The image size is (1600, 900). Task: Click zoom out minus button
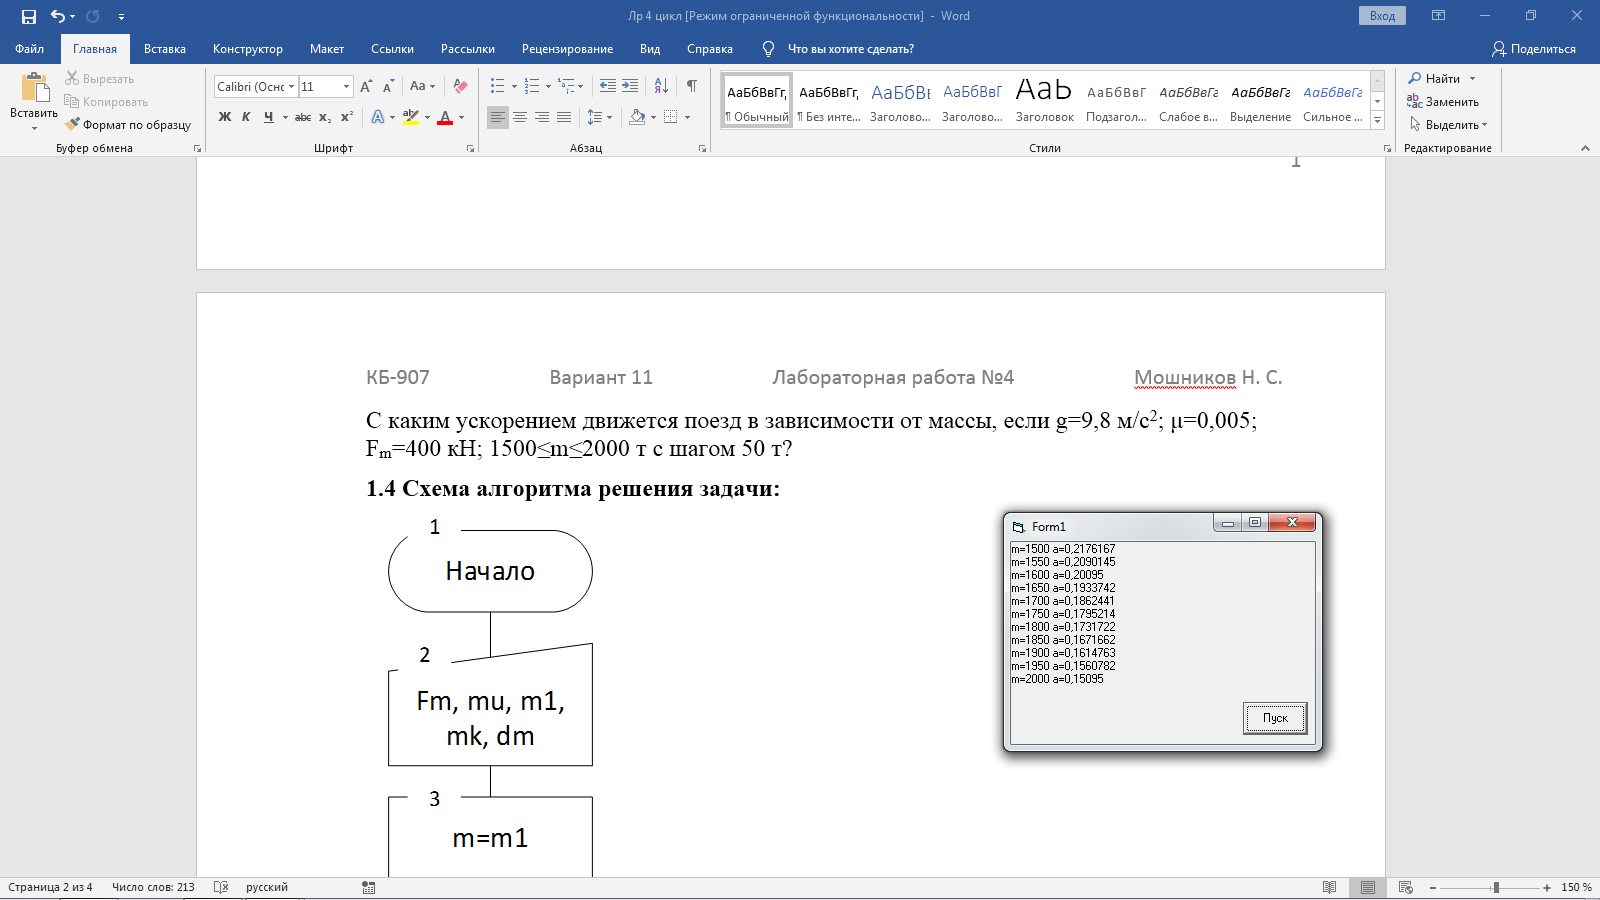click(1433, 887)
